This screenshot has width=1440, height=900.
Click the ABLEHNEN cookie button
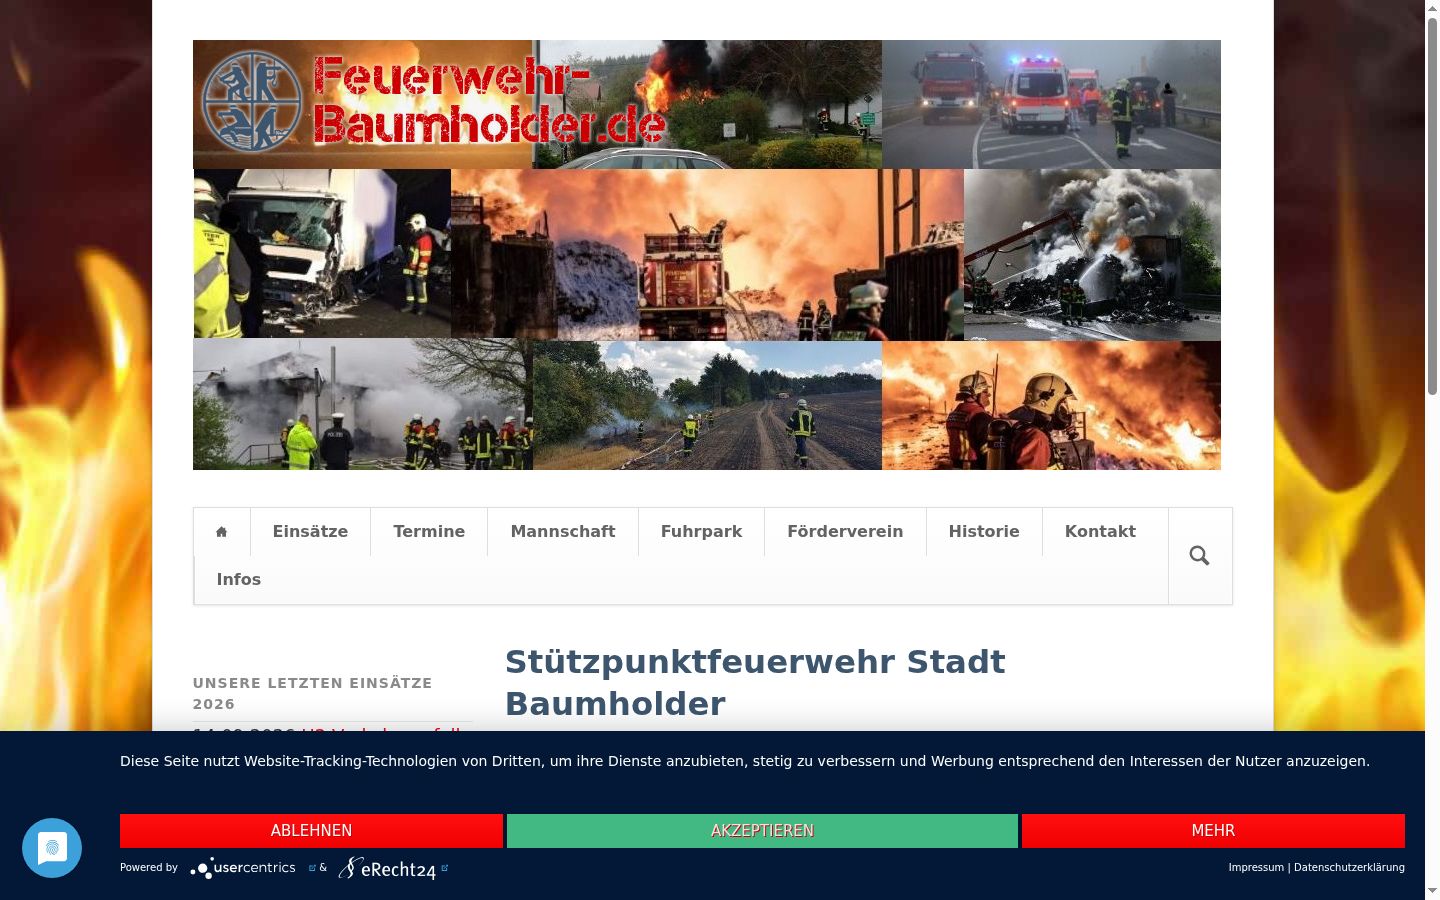coord(311,831)
